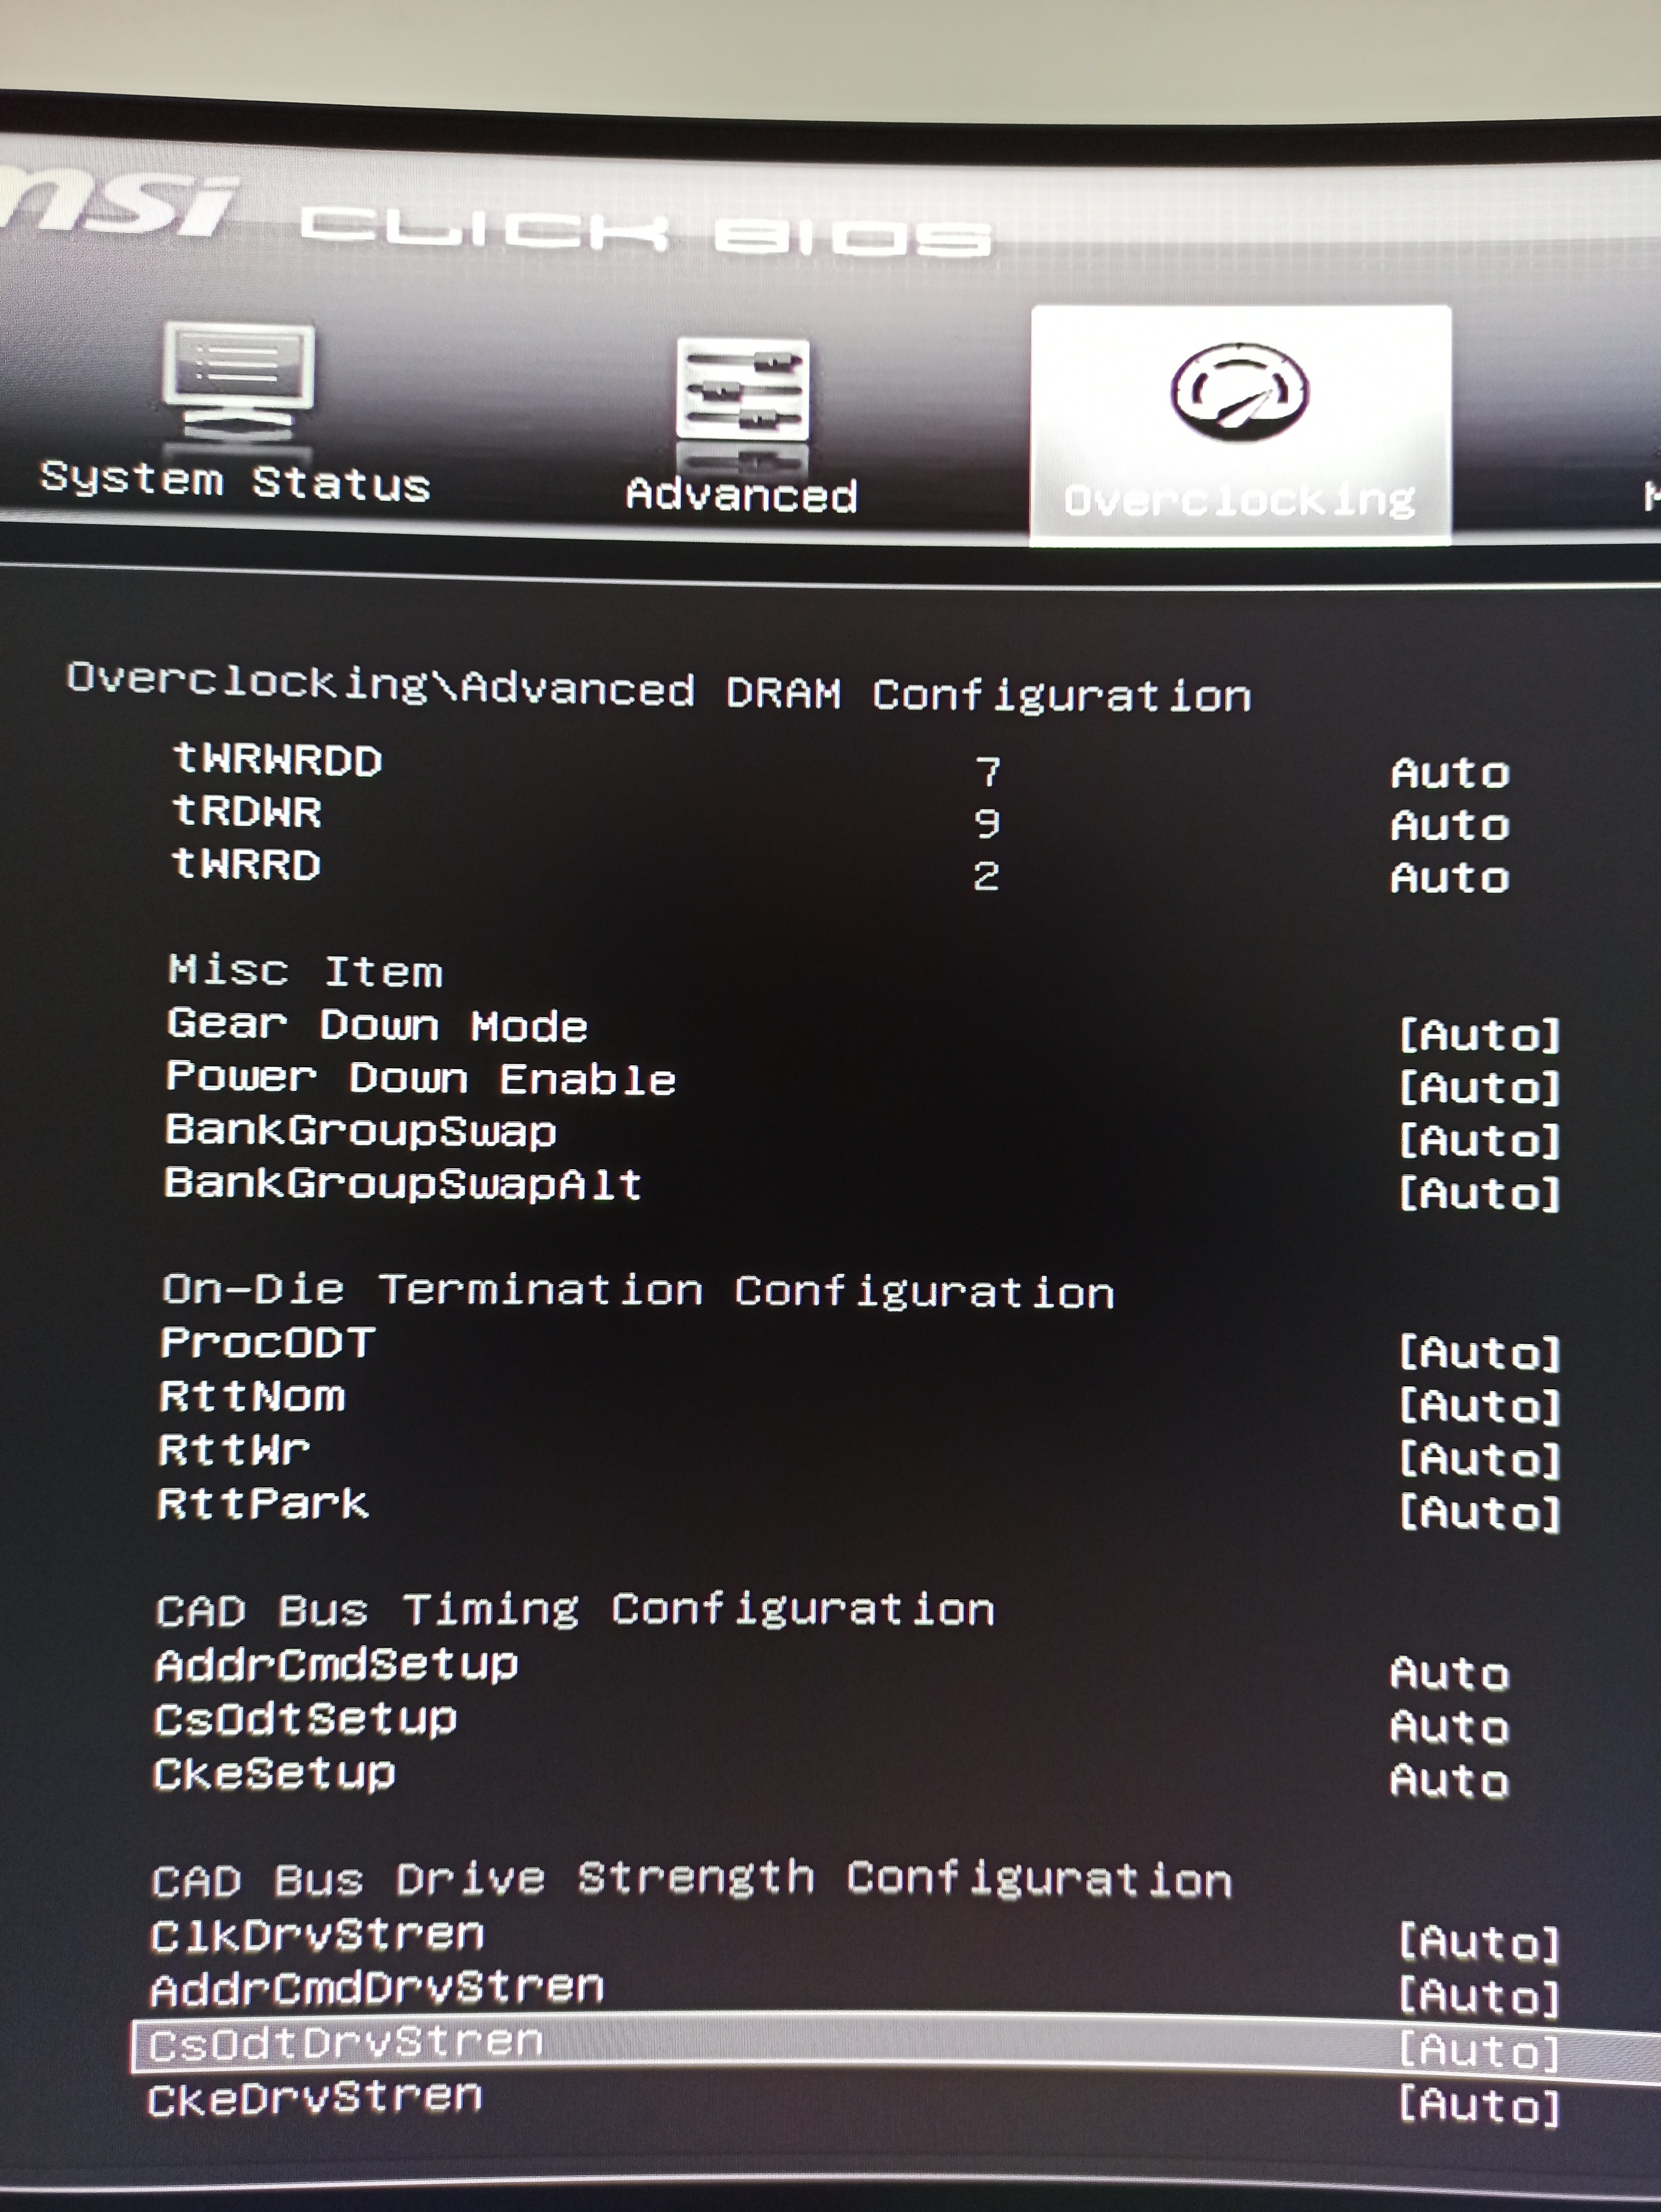Change BankGroupSwap [Auto] setting
Screen dimensions: 1661x2212
[1479, 1141]
